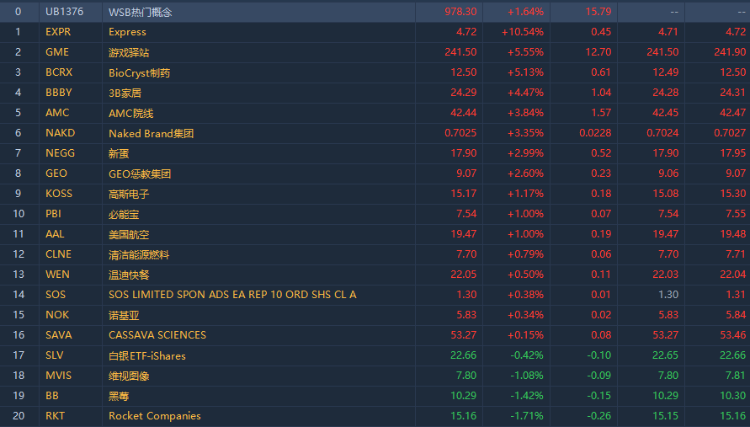
Task: Select the UB1376 index row code
Action: click(64, 11)
